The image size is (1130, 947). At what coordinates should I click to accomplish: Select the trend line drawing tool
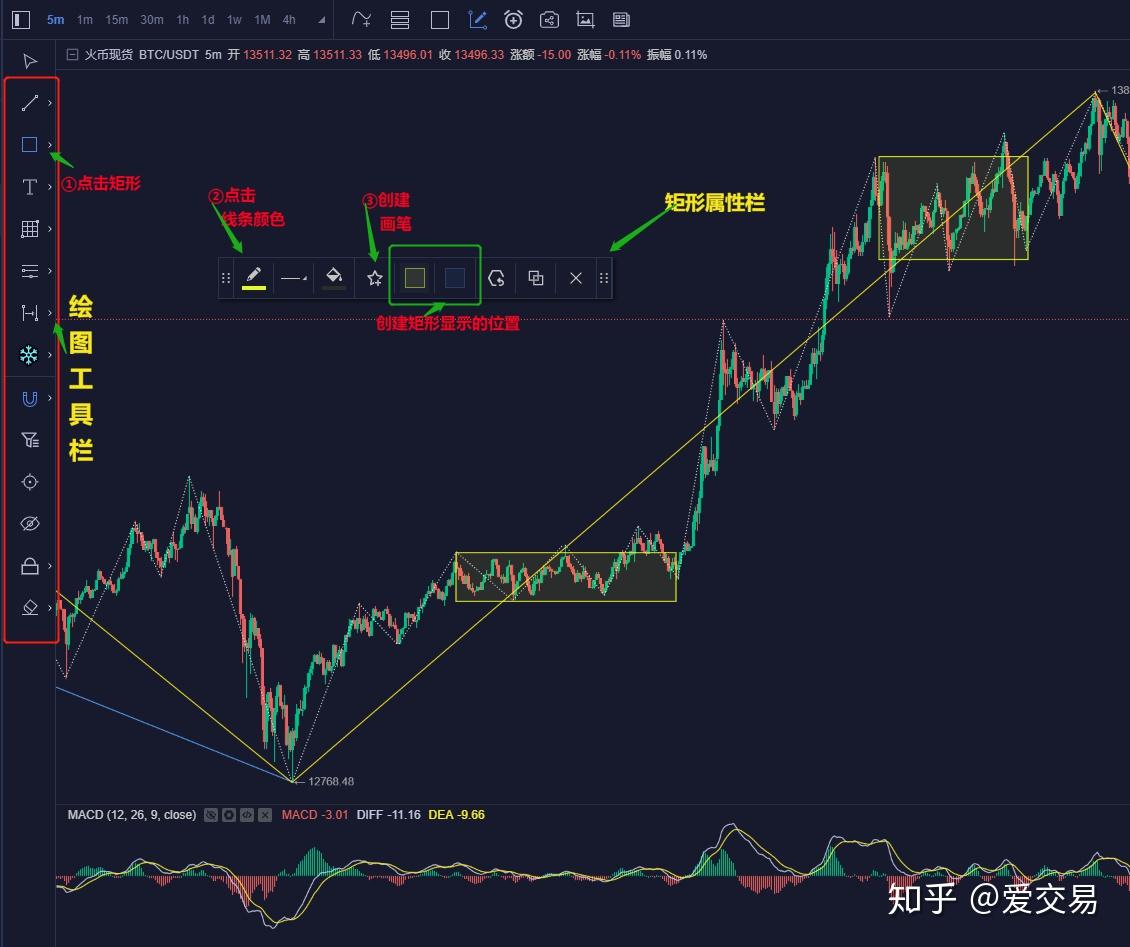(30, 103)
